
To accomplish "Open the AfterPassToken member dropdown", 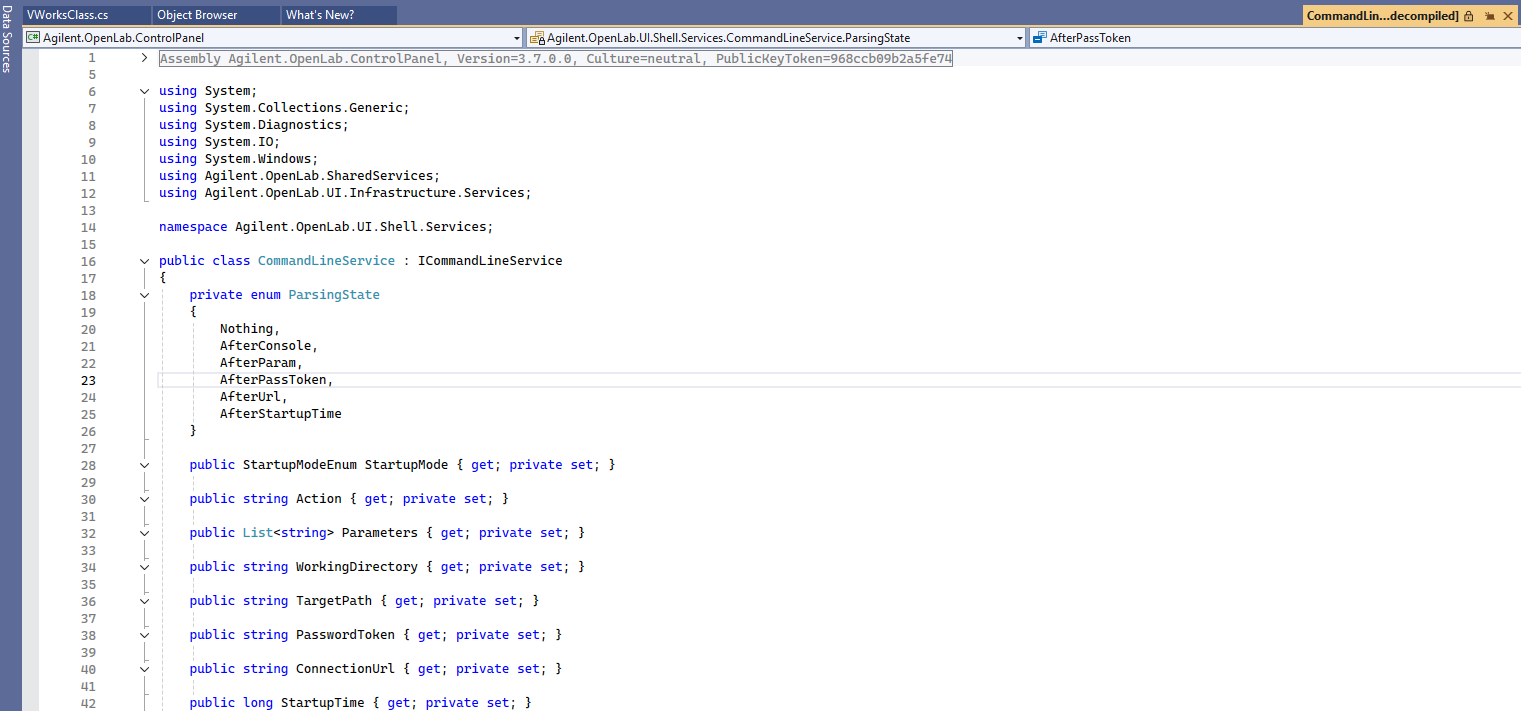I will pyautogui.click(x=1275, y=38).
